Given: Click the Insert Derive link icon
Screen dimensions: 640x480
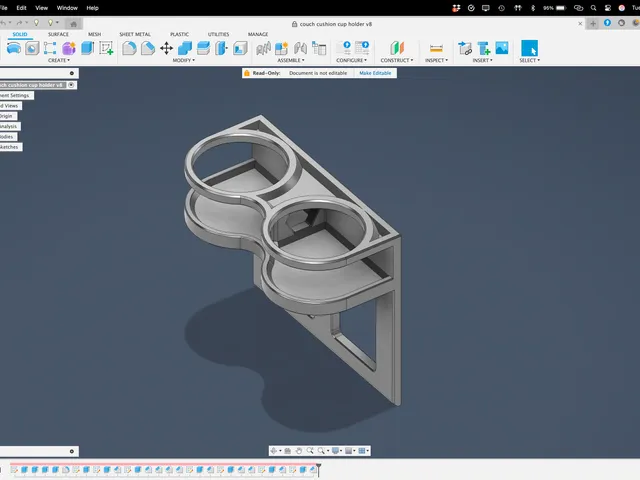Looking at the screenshot, I should 465,48.
